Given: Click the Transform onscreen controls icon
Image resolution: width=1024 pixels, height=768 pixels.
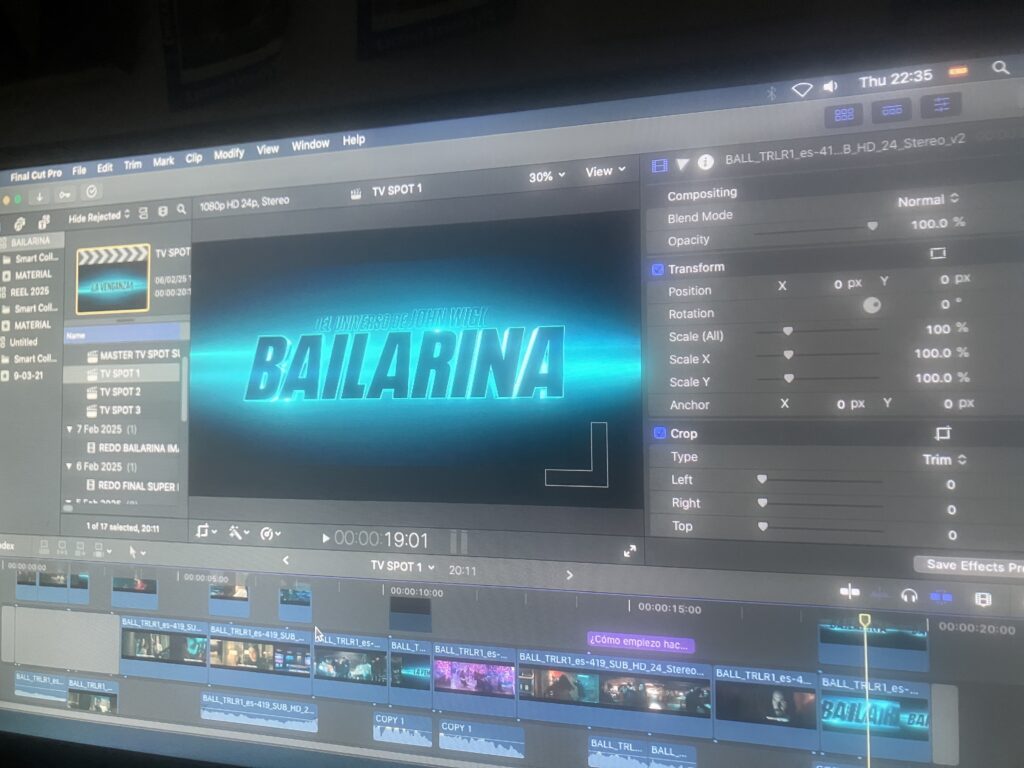Looking at the screenshot, I should (x=938, y=253).
